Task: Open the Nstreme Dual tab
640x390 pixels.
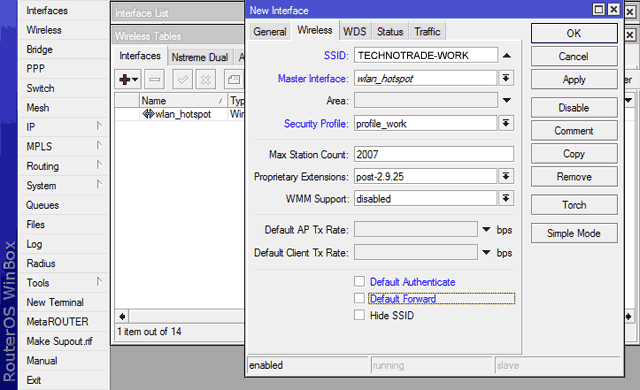Action: tap(200, 57)
